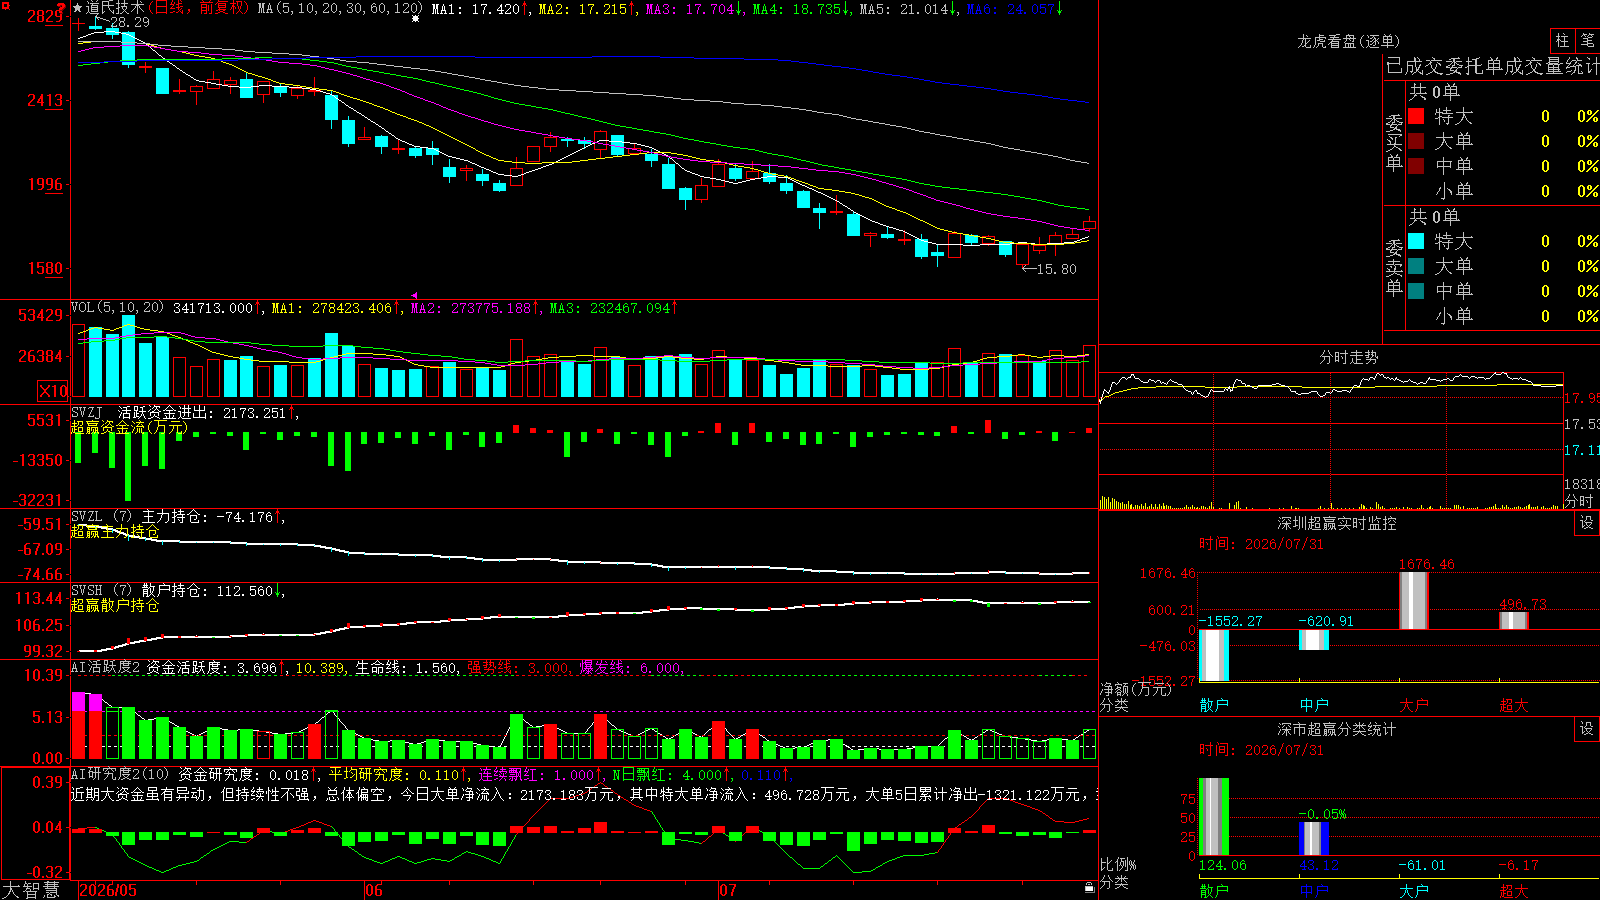1600x900 pixels.
Task: Click the 委卖单 section label
Action: click(1394, 267)
